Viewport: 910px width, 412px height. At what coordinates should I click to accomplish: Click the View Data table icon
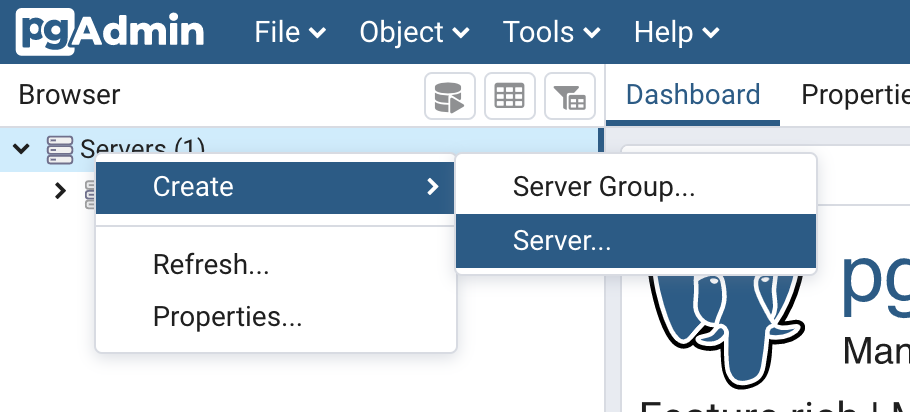coord(510,97)
